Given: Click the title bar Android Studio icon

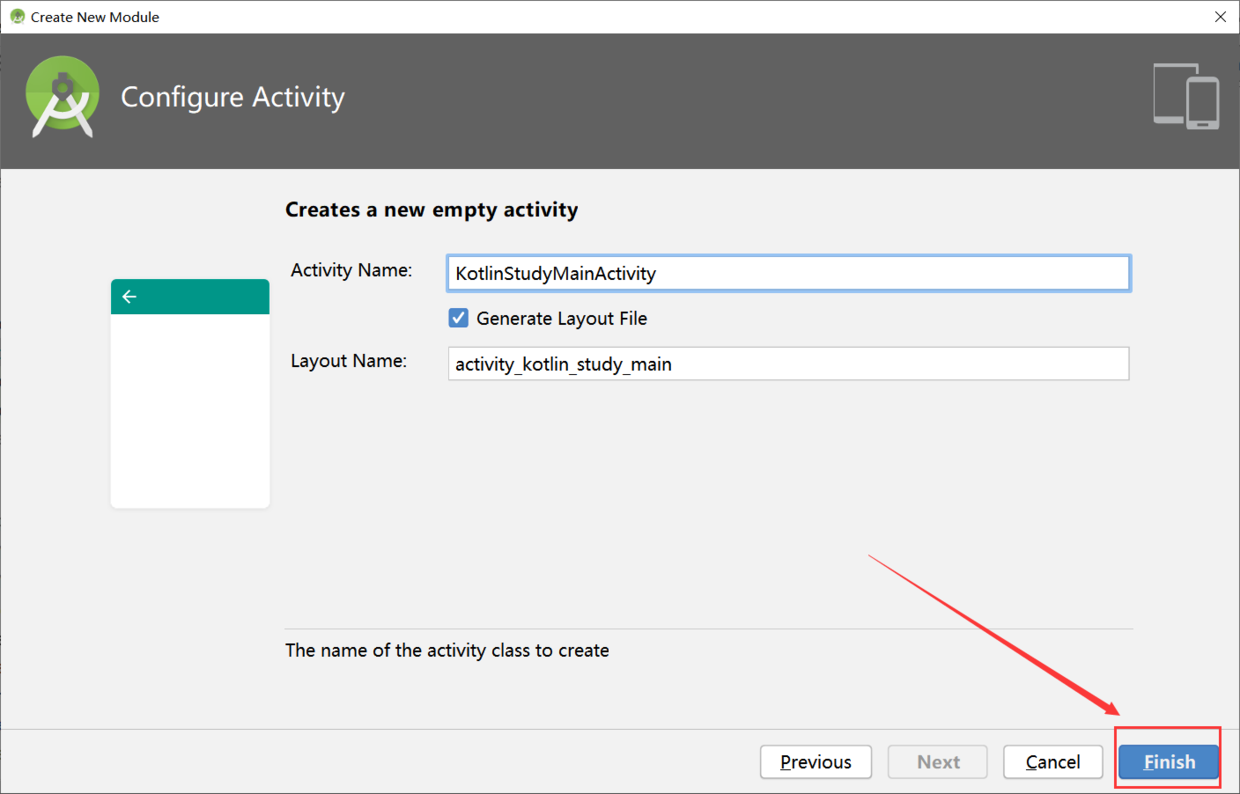Looking at the screenshot, I should (16, 17).
